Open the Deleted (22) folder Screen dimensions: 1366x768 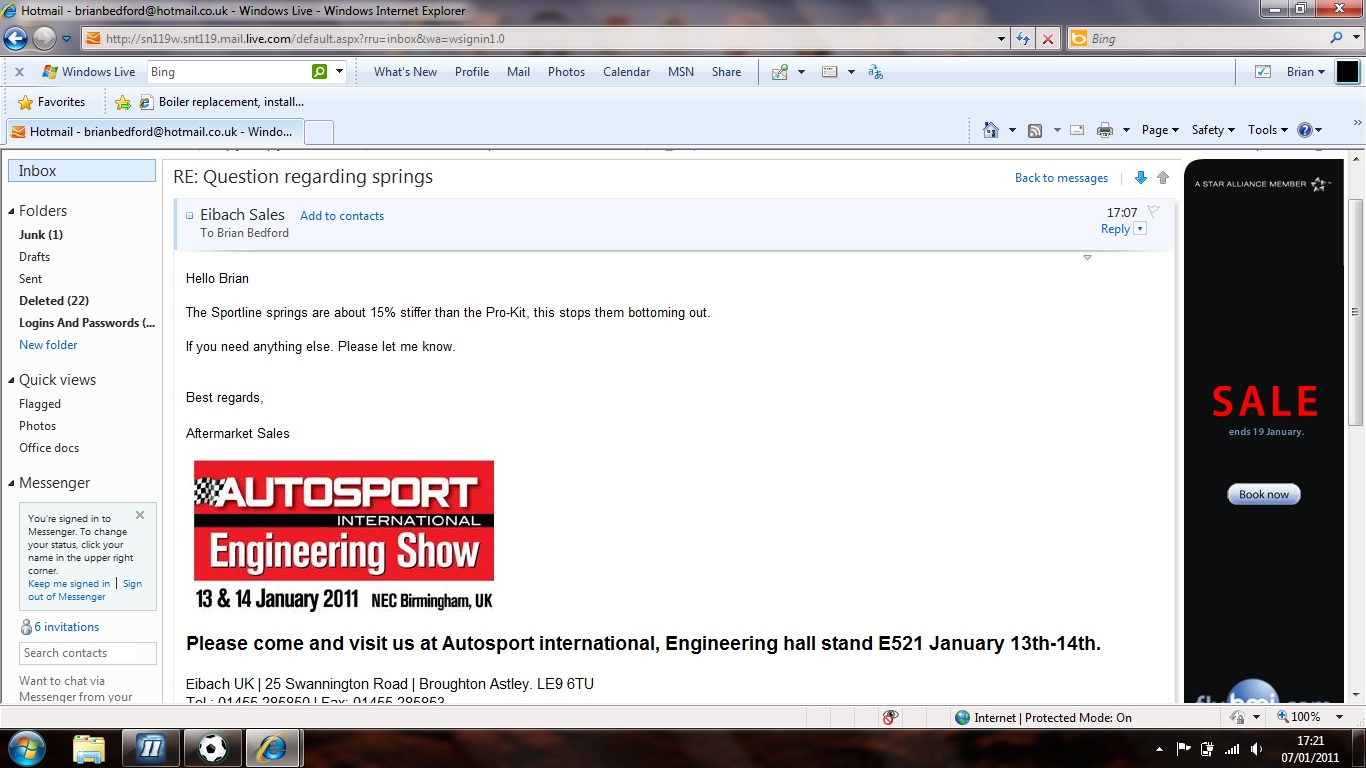tap(54, 301)
